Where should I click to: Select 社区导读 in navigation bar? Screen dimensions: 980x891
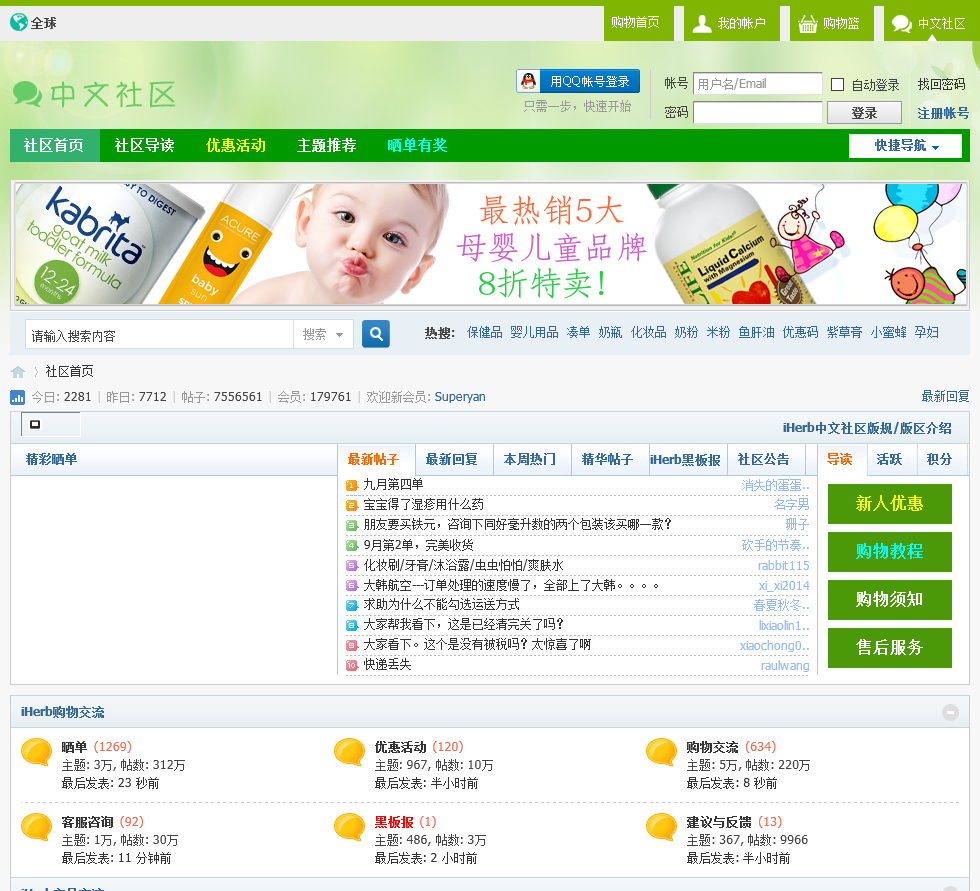point(144,146)
